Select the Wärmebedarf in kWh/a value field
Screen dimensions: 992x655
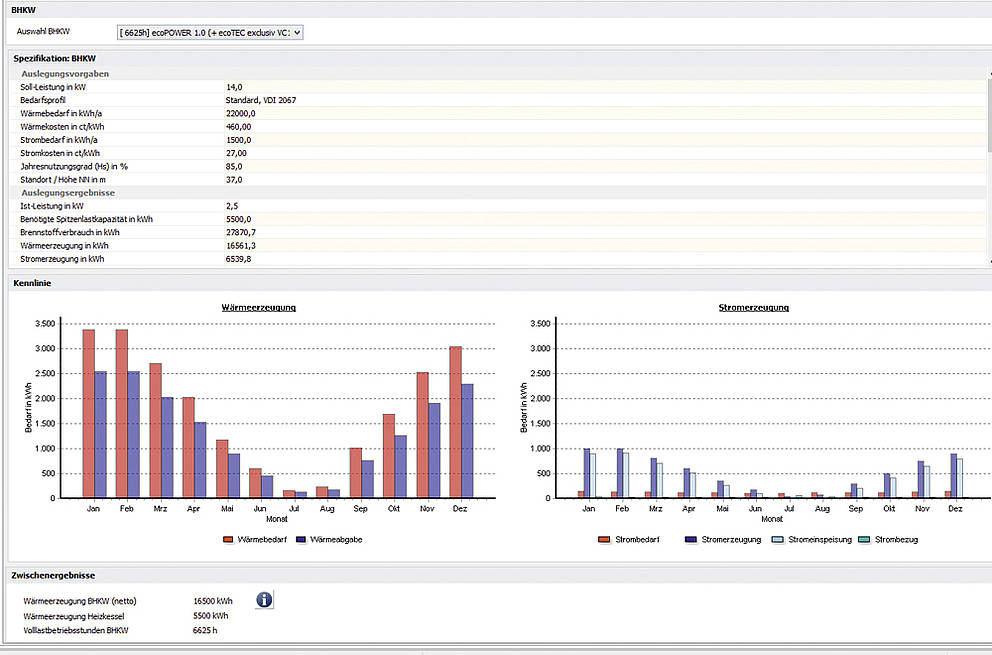point(241,114)
